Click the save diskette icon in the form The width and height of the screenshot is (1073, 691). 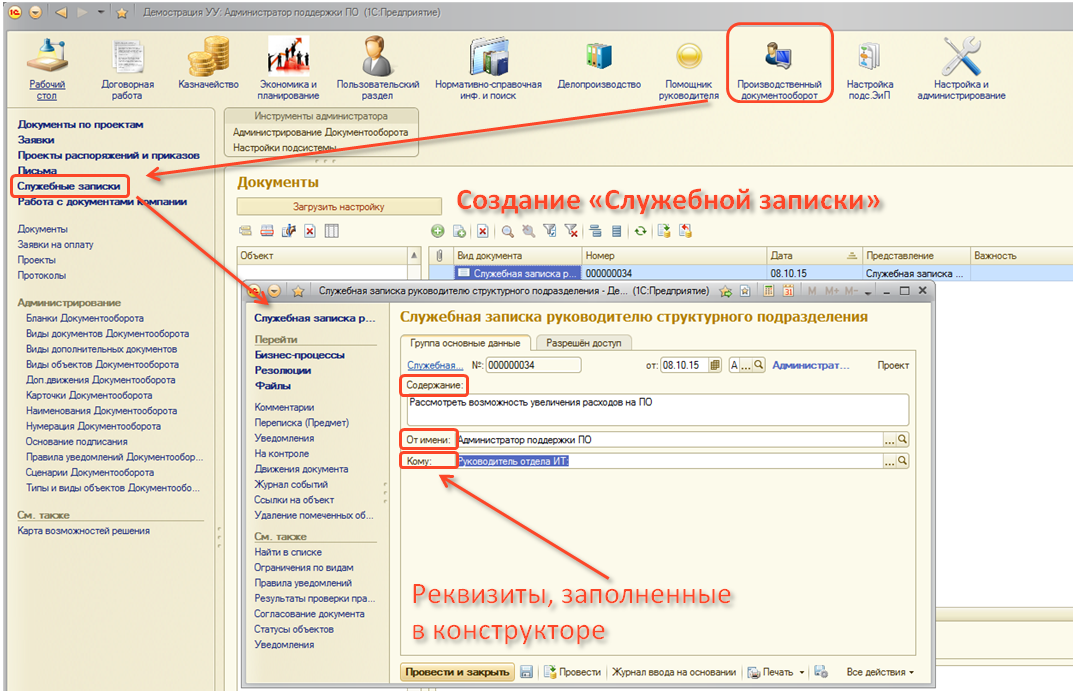pyautogui.click(x=526, y=672)
